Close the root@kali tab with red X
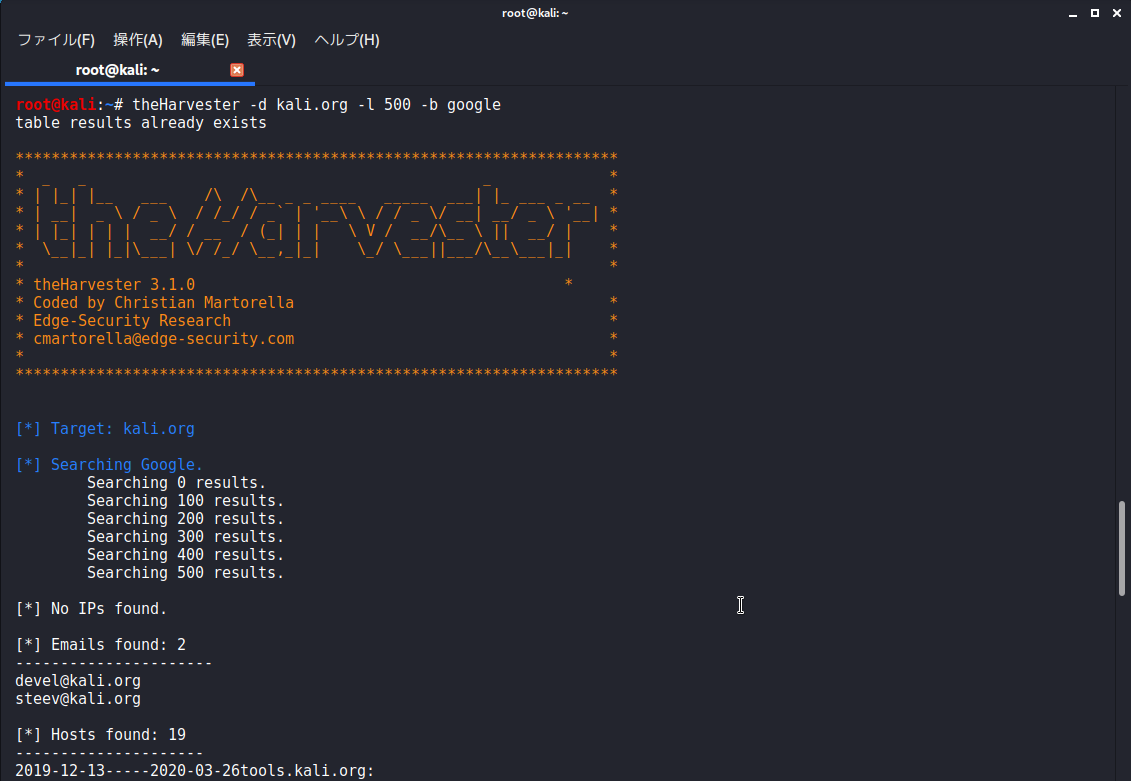The height and width of the screenshot is (781, 1131). 237,70
